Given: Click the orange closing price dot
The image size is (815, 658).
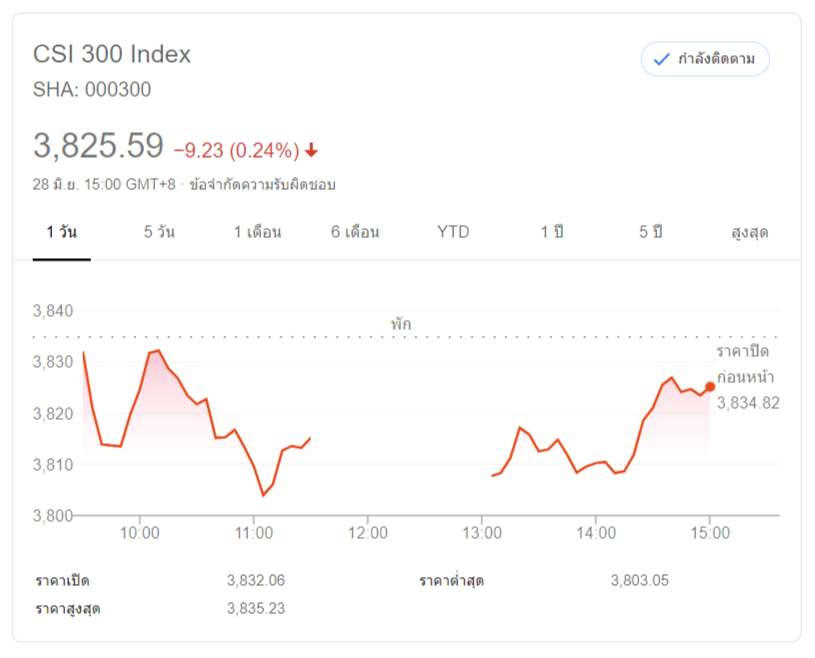Looking at the screenshot, I should [x=710, y=387].
